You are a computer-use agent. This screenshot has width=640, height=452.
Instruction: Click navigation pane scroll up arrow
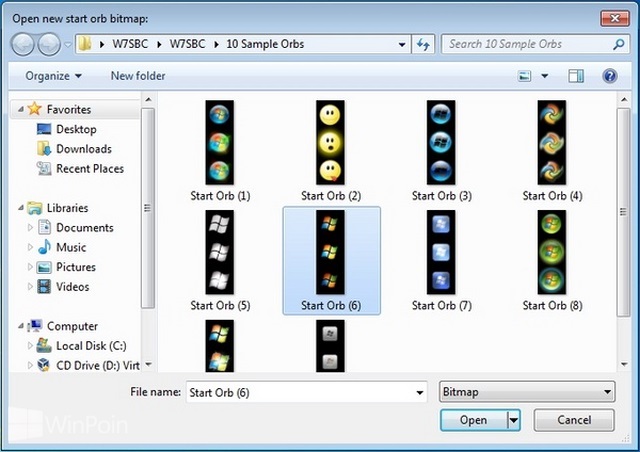tap(148, 99)
